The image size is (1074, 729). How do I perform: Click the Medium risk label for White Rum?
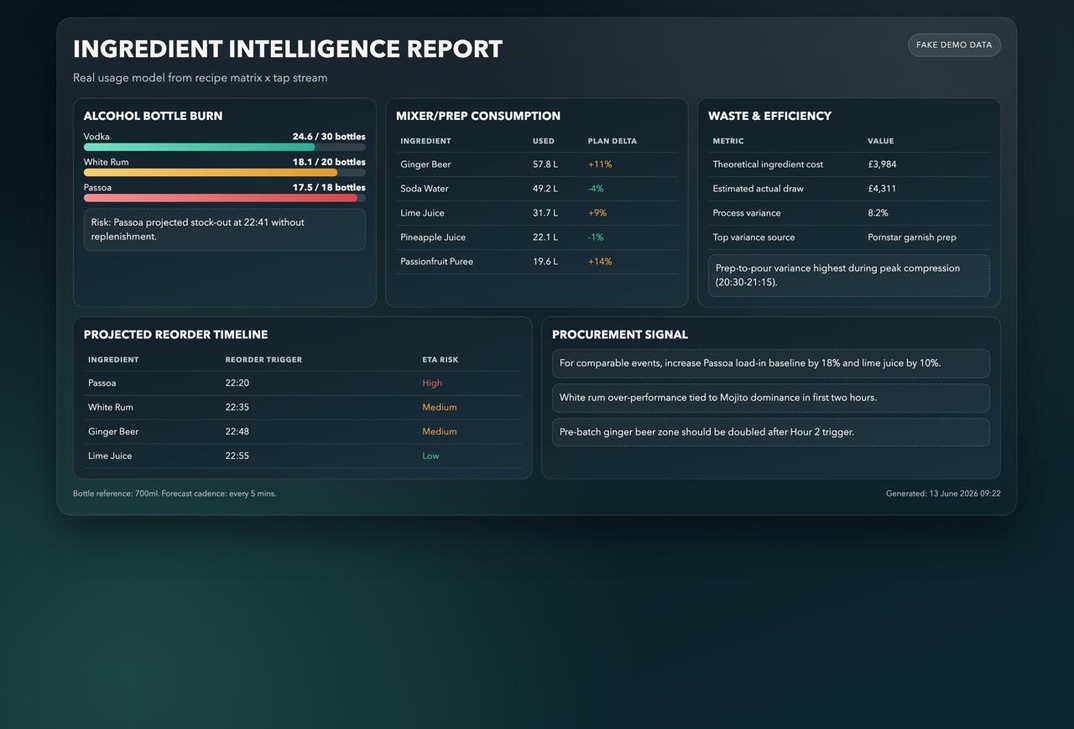440,407
